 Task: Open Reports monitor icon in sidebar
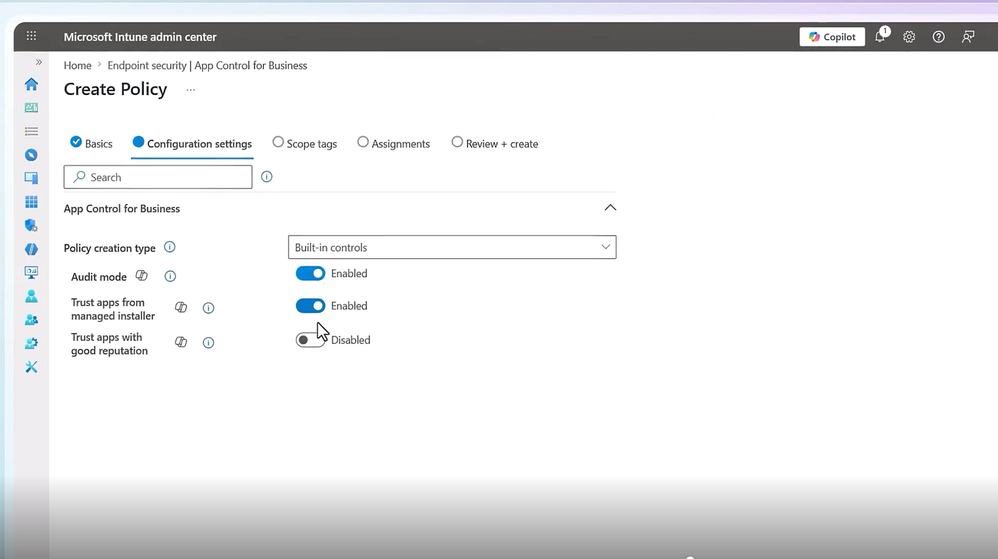coord(31,272)
